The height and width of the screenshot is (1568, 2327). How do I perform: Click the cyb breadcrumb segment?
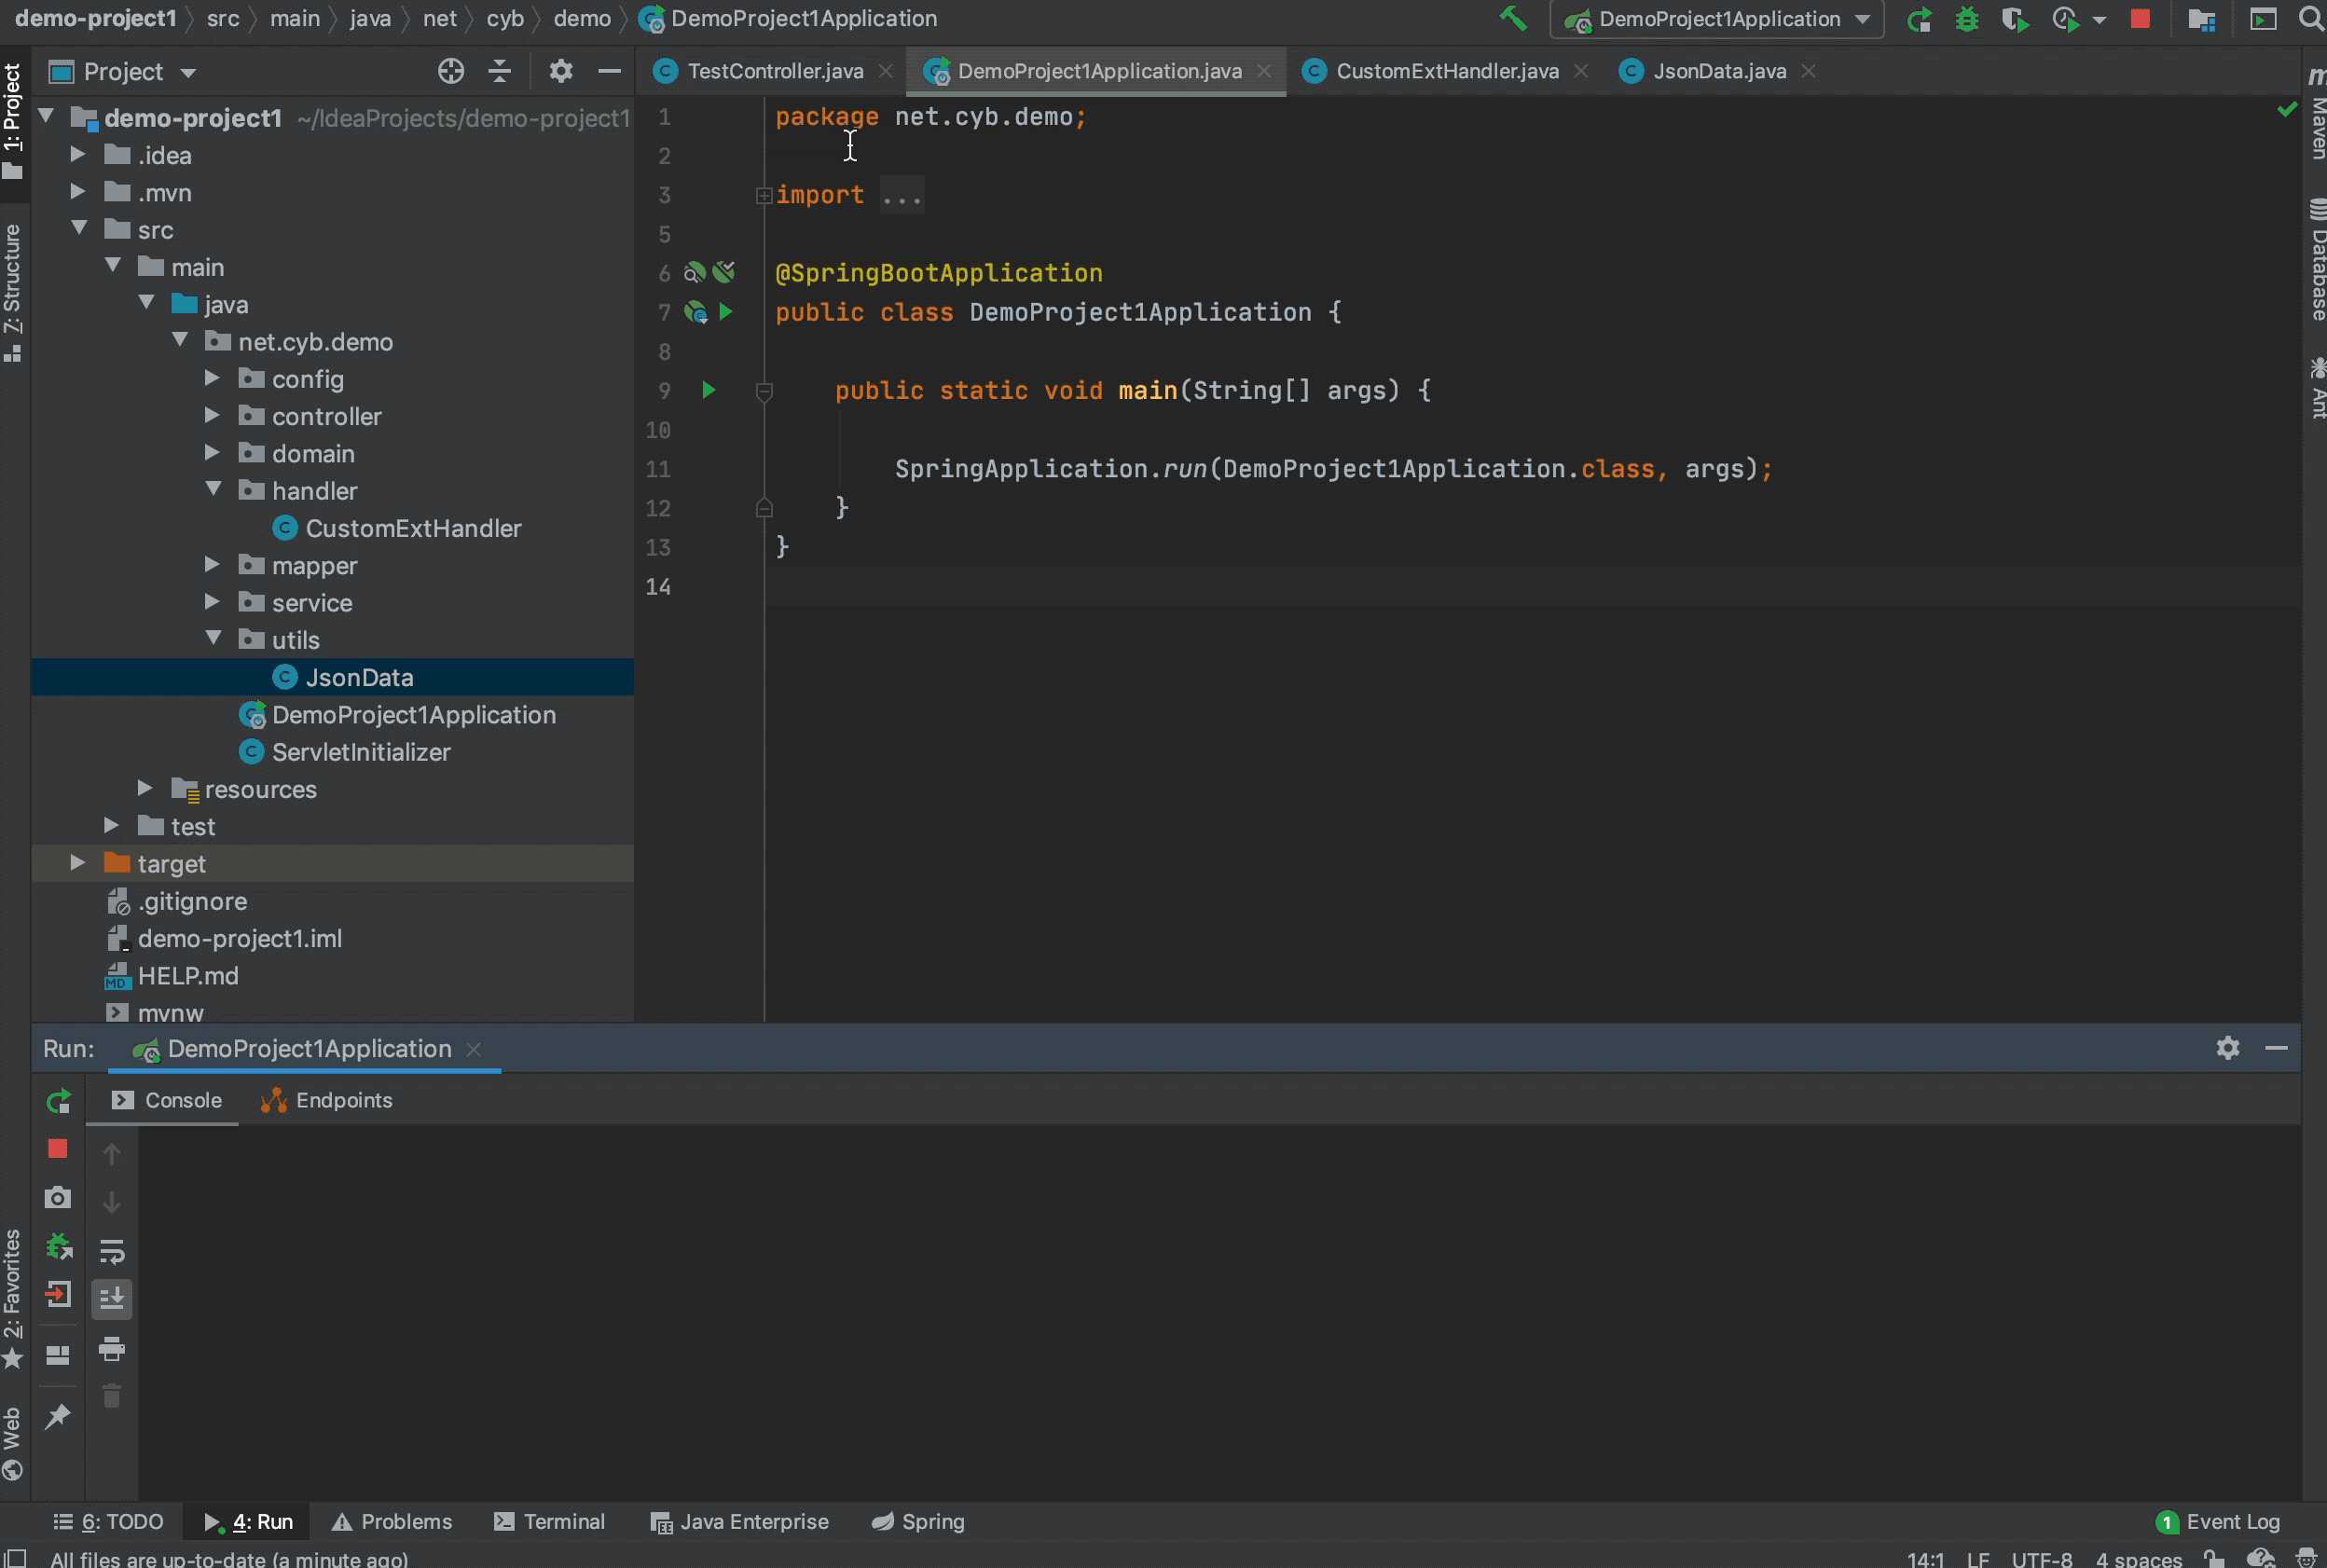point(504,18)
